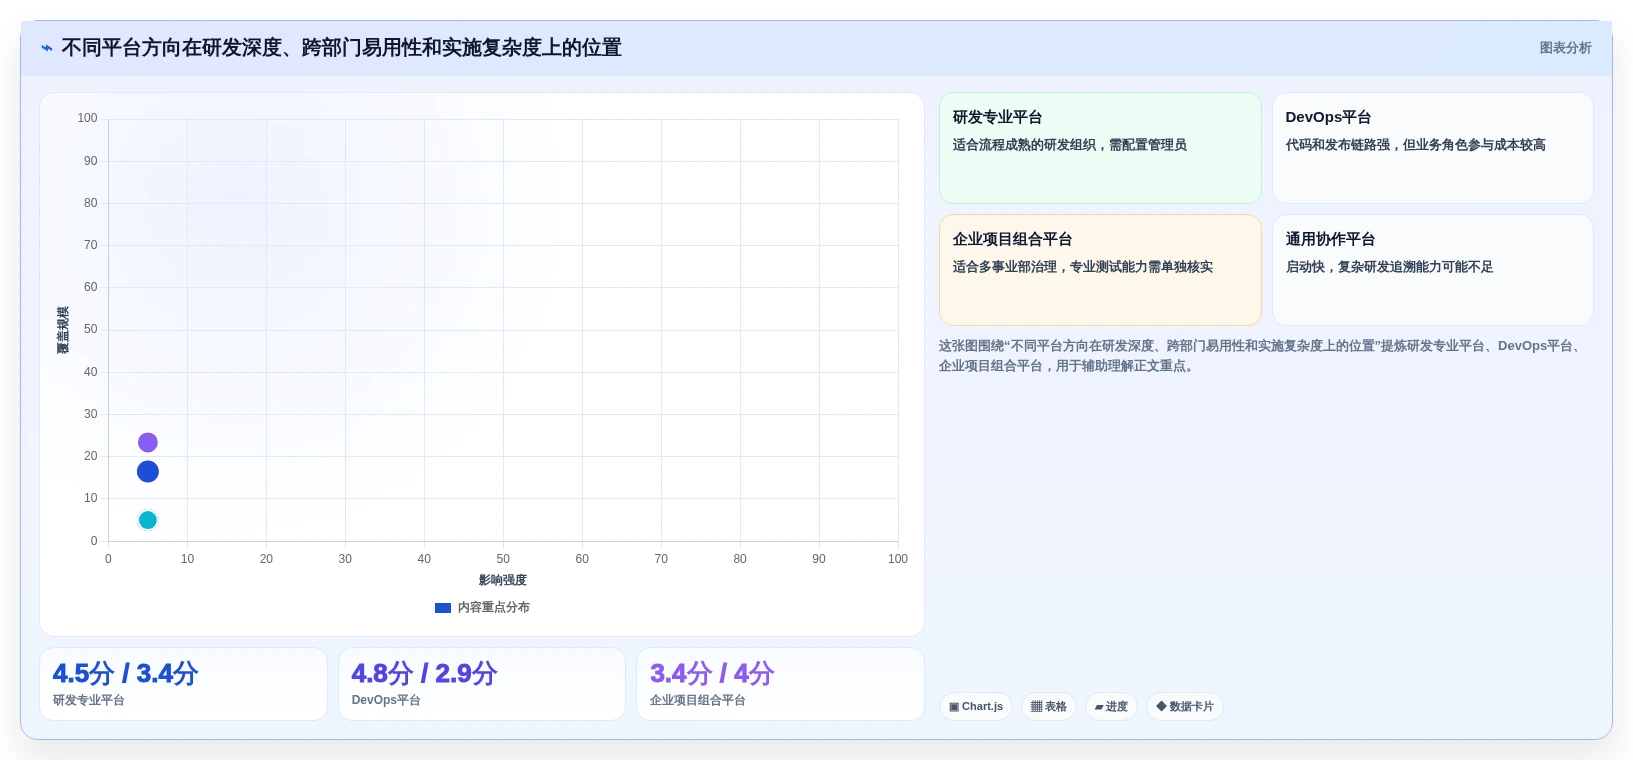Image resolution: width=1633 pixels, height=760 pixels.
Task: Click the 影响强度 x-axis title
Action: pos(503,580)
